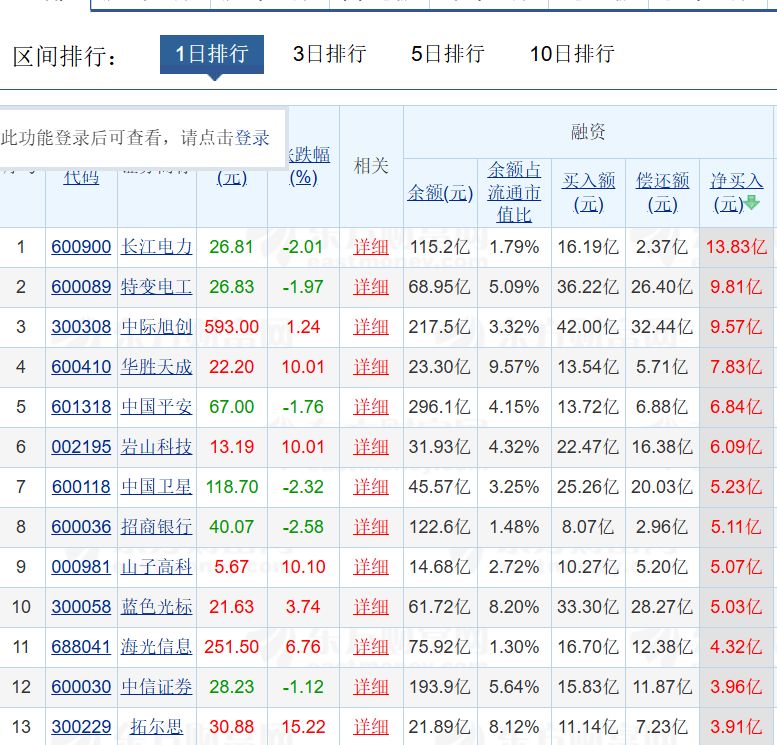Image resolution: width=777 pixels, height=745 pixels.
Task: Open 详细 link for 拓尔思
Action: click(371, 727)
